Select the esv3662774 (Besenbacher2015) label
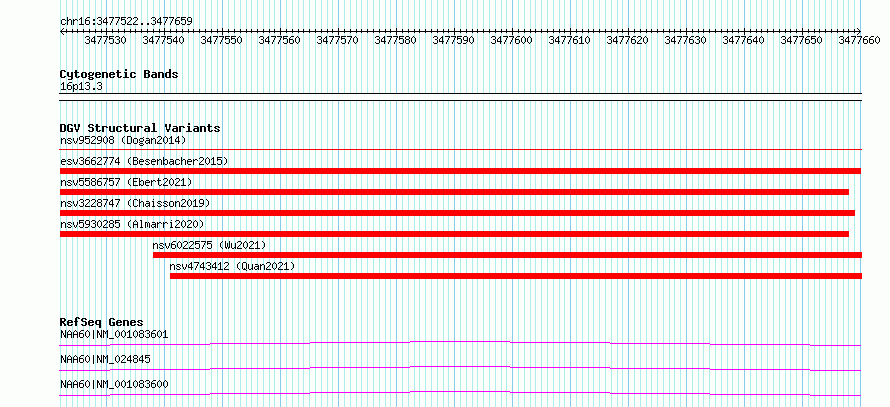Viewport: 890px width, 407px height. 144,161
